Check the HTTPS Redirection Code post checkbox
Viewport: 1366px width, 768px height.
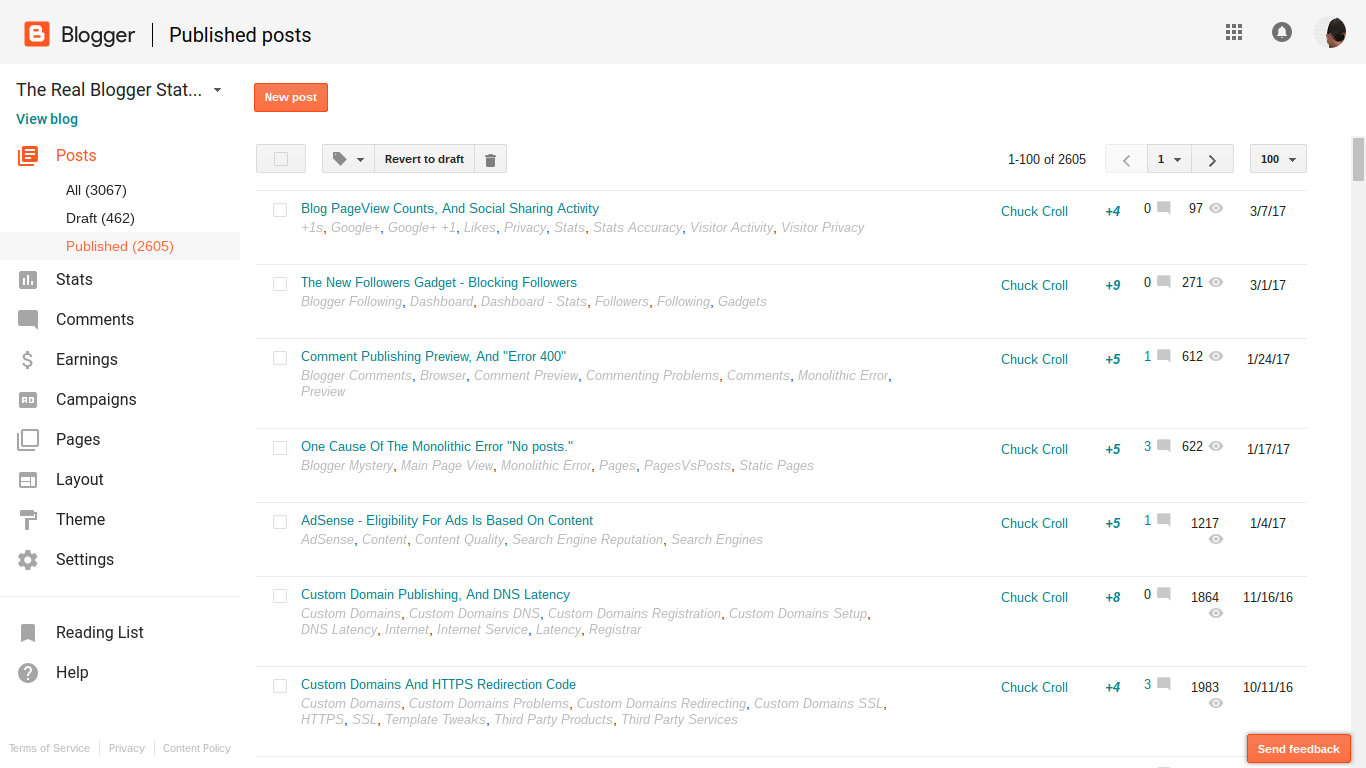280,686
